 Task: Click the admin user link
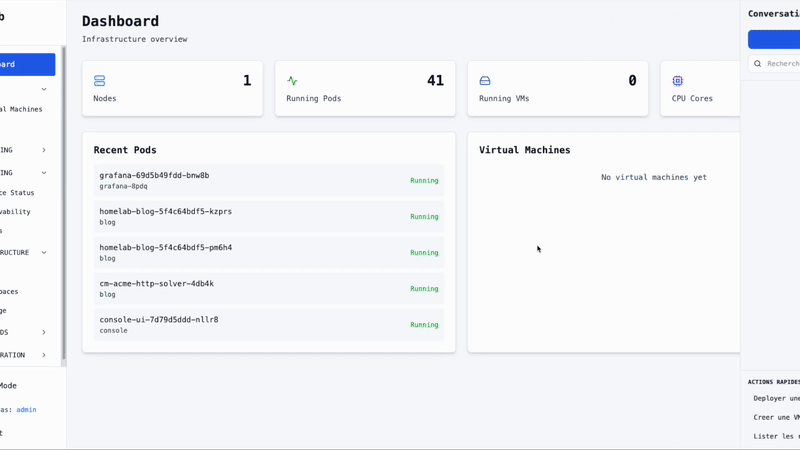click(26, 410)
